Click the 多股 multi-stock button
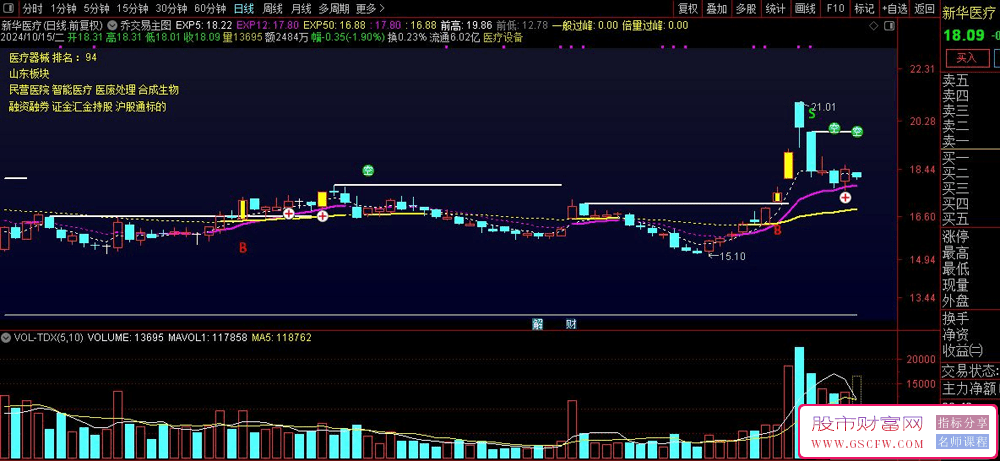Image resolution: width=1000 pixels, height=461 pixels. 746,9
